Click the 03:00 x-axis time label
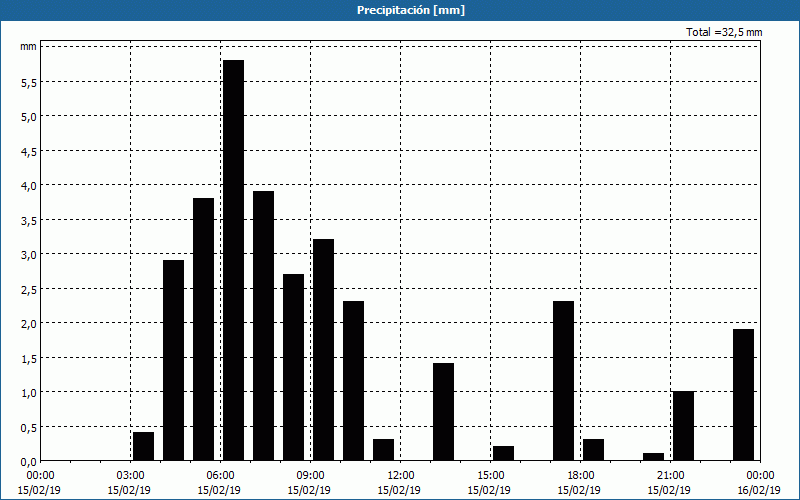The height and width of the screenshot is (500, 800). 131,476
